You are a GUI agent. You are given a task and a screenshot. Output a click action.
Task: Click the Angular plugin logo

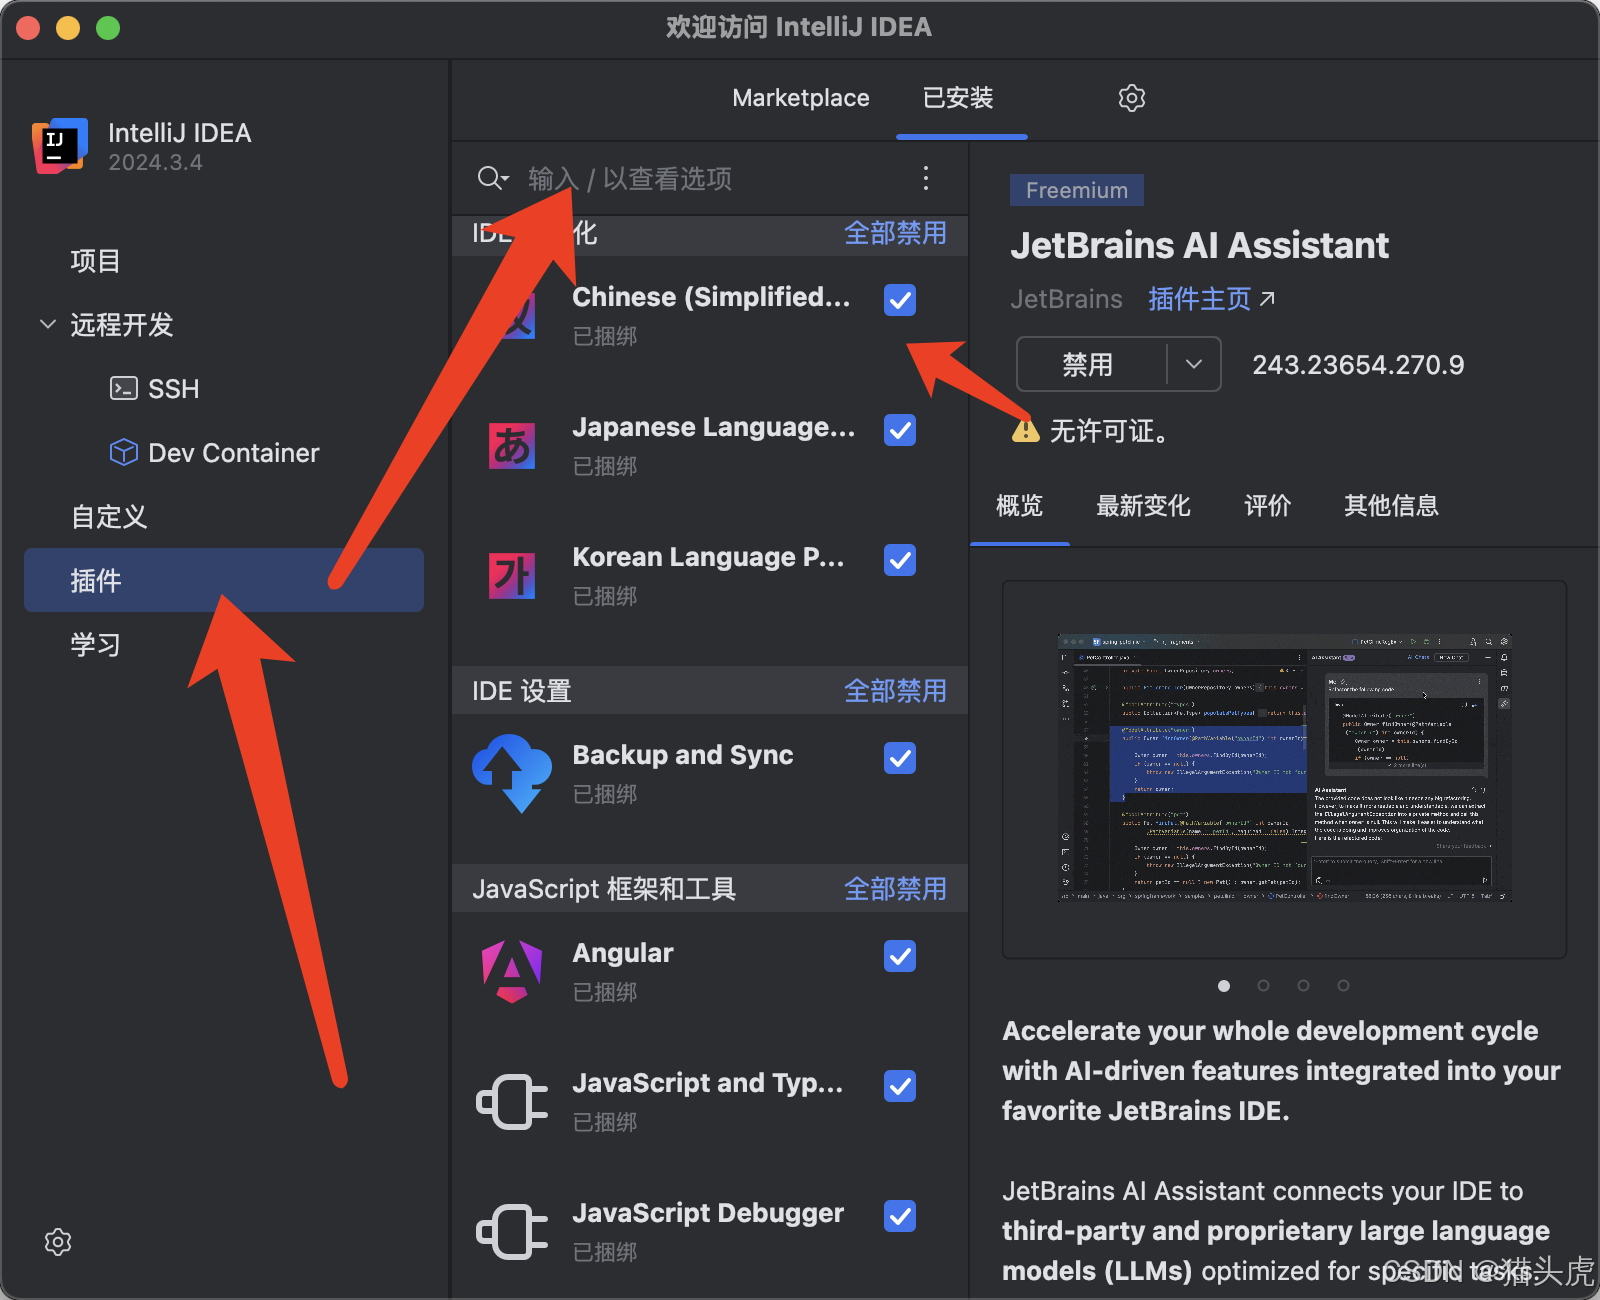pos(512,971)
